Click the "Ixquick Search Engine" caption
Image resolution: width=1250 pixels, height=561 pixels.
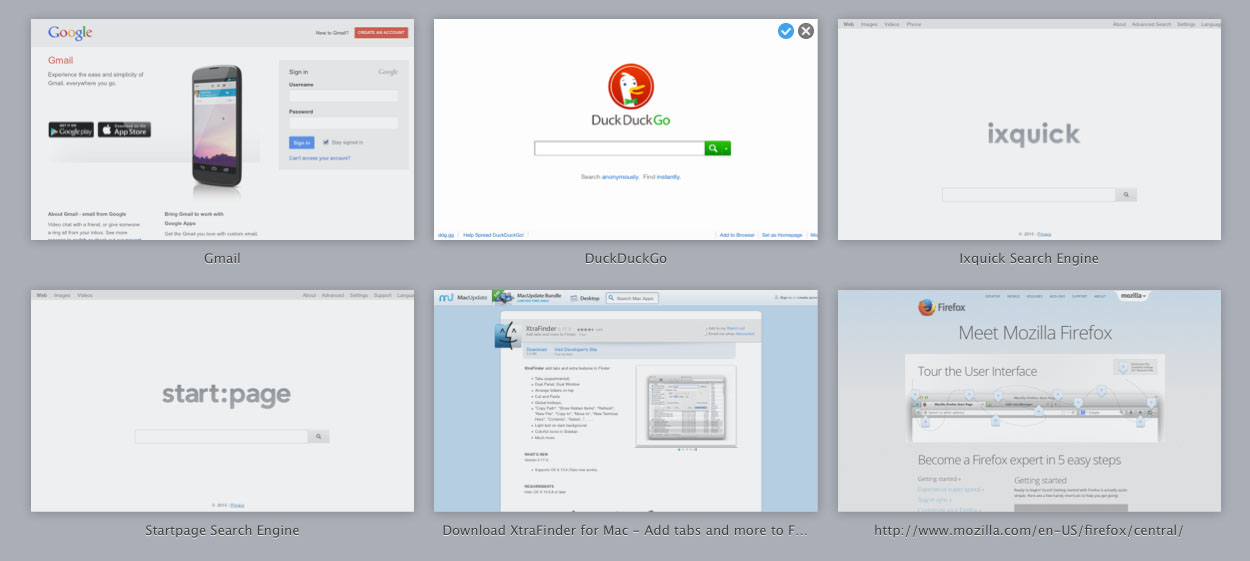tap(1029, 258)
